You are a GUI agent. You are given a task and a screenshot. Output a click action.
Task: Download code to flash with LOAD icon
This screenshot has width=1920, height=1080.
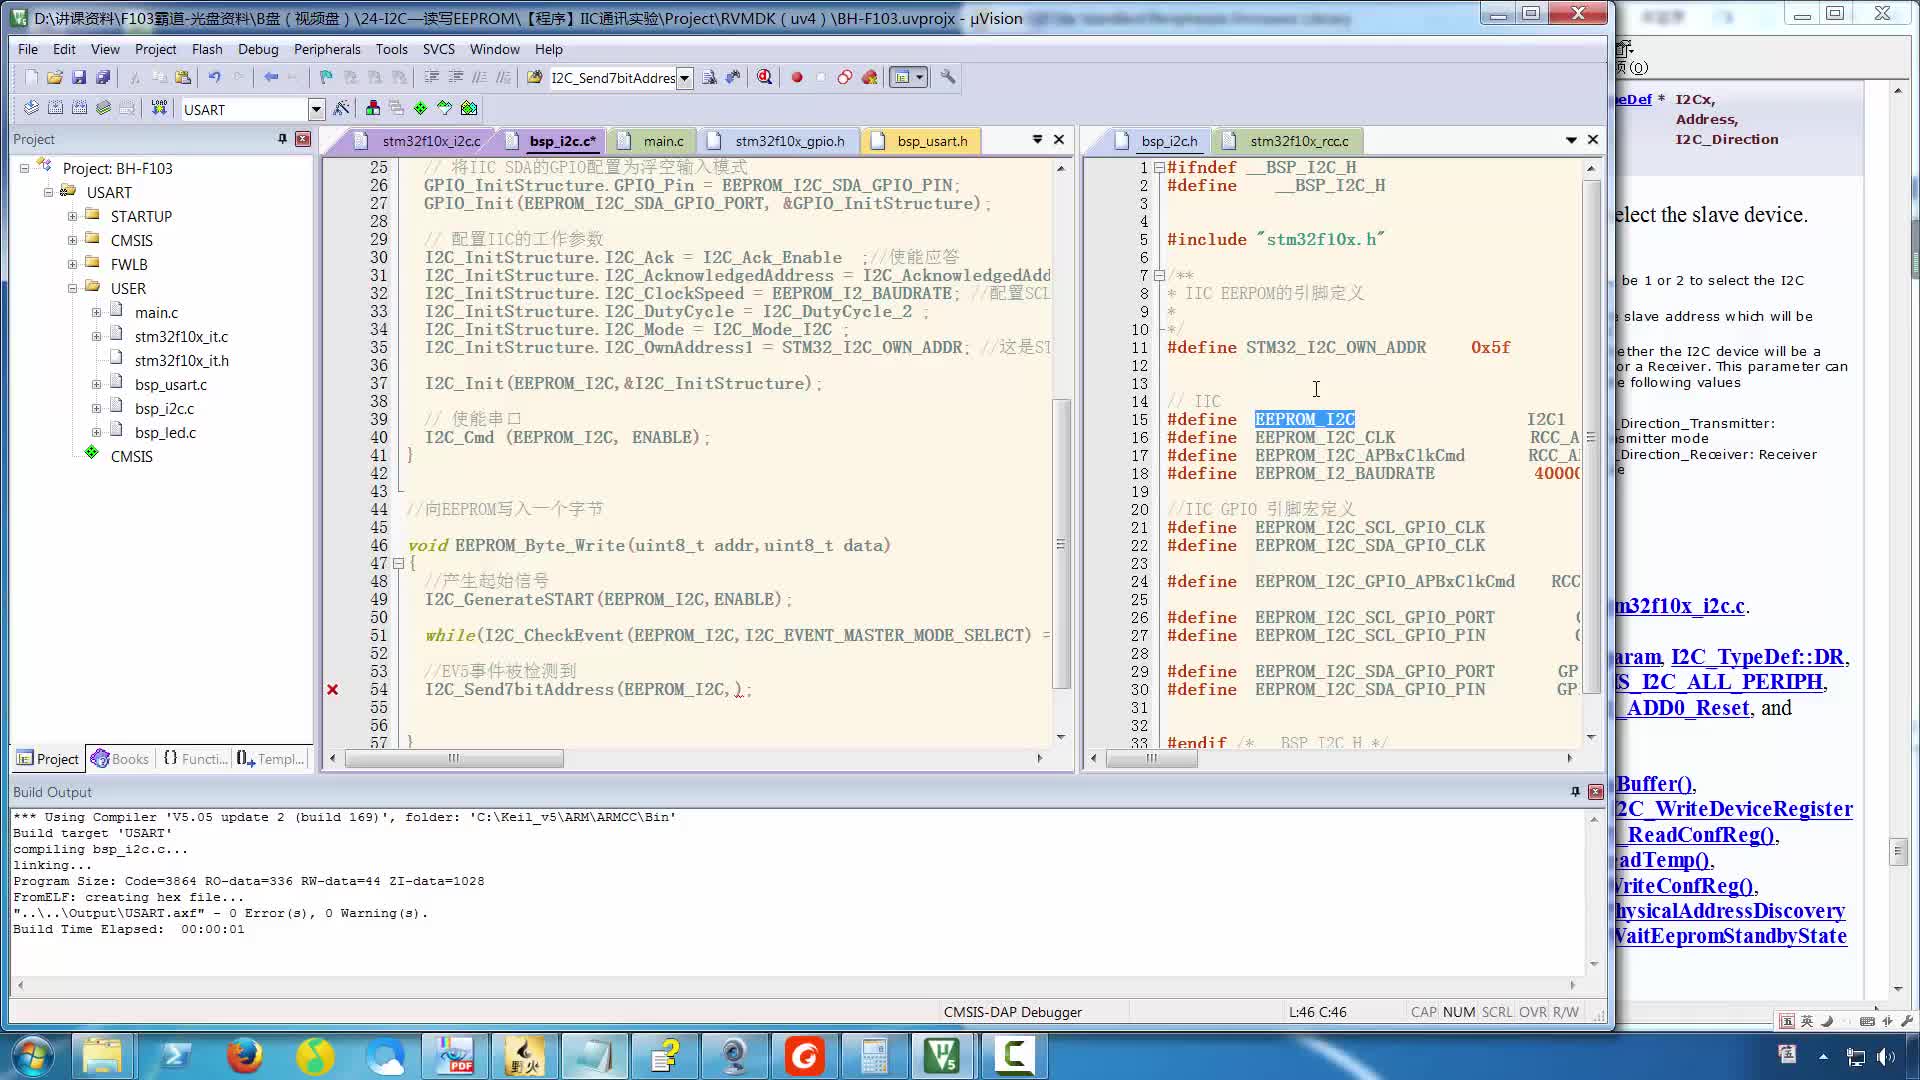pyautogui.click(x=159, y=108)
